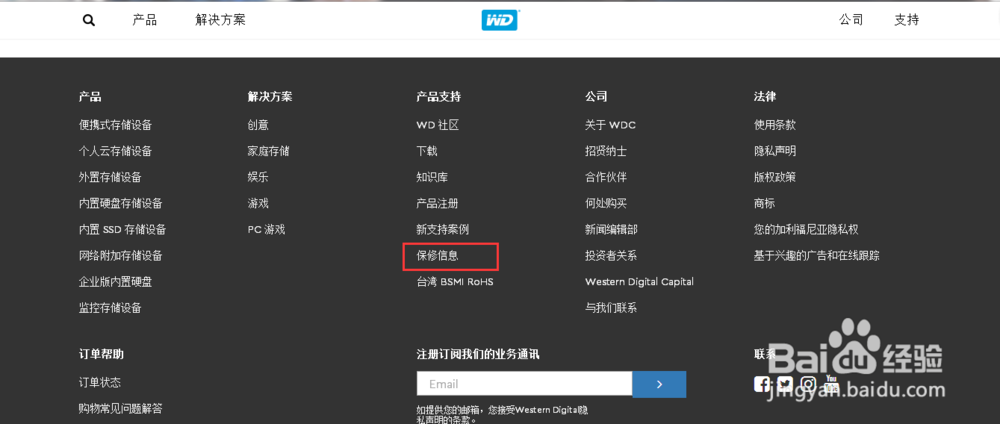The height and width of the screenshot is (424, 1000).
Task: Open the 支持 top menu
Action: point(907,20)
